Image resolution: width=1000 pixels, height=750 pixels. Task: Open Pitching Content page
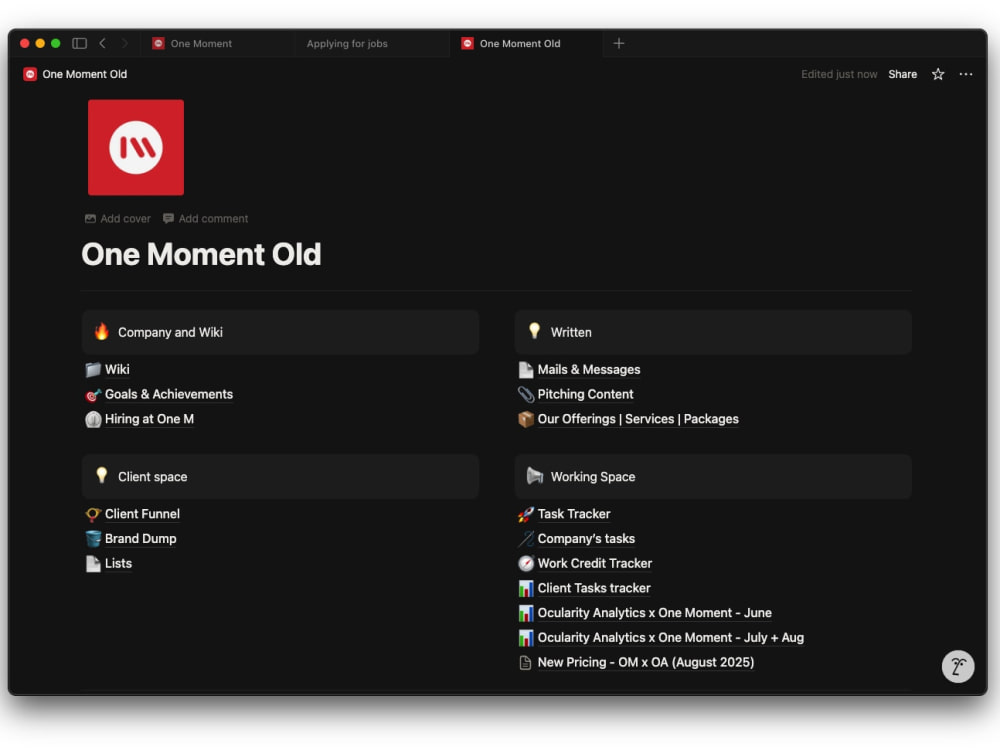(x=585, y=394)
